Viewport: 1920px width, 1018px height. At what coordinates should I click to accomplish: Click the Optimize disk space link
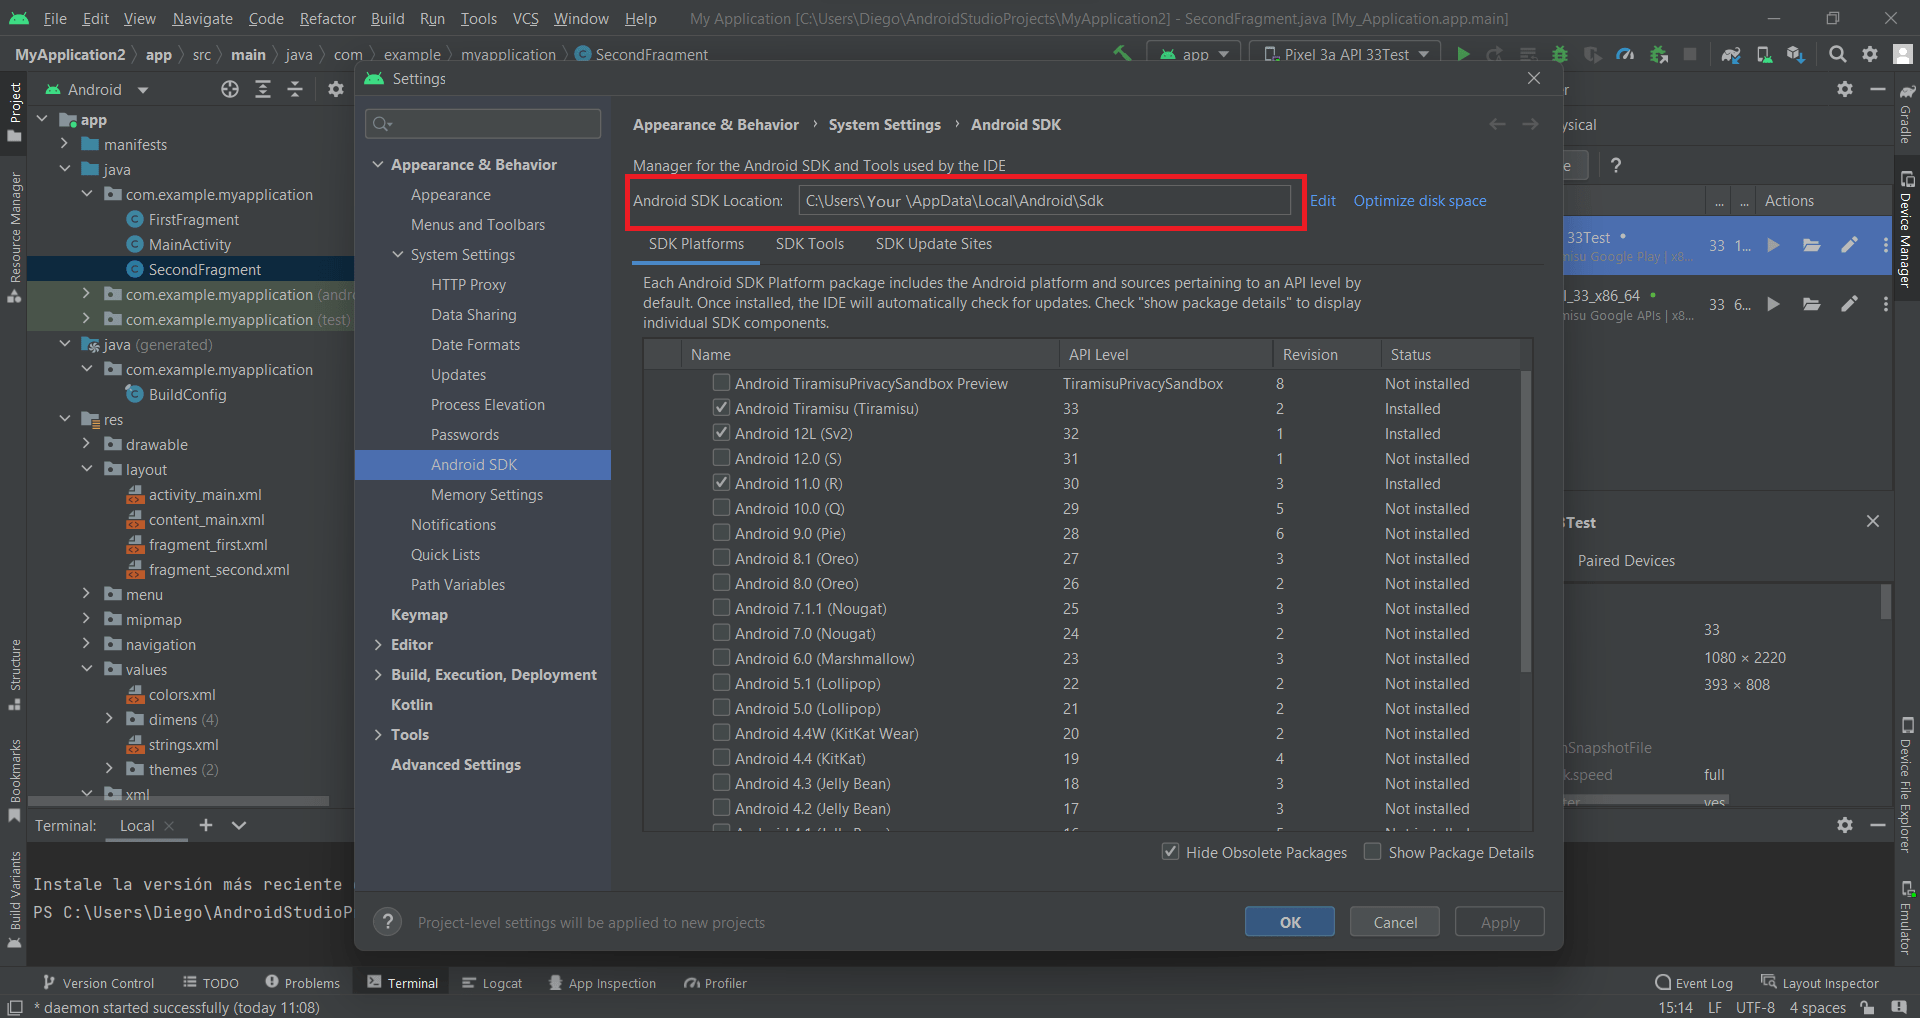pyautogui.click(x=1420, y=200)
